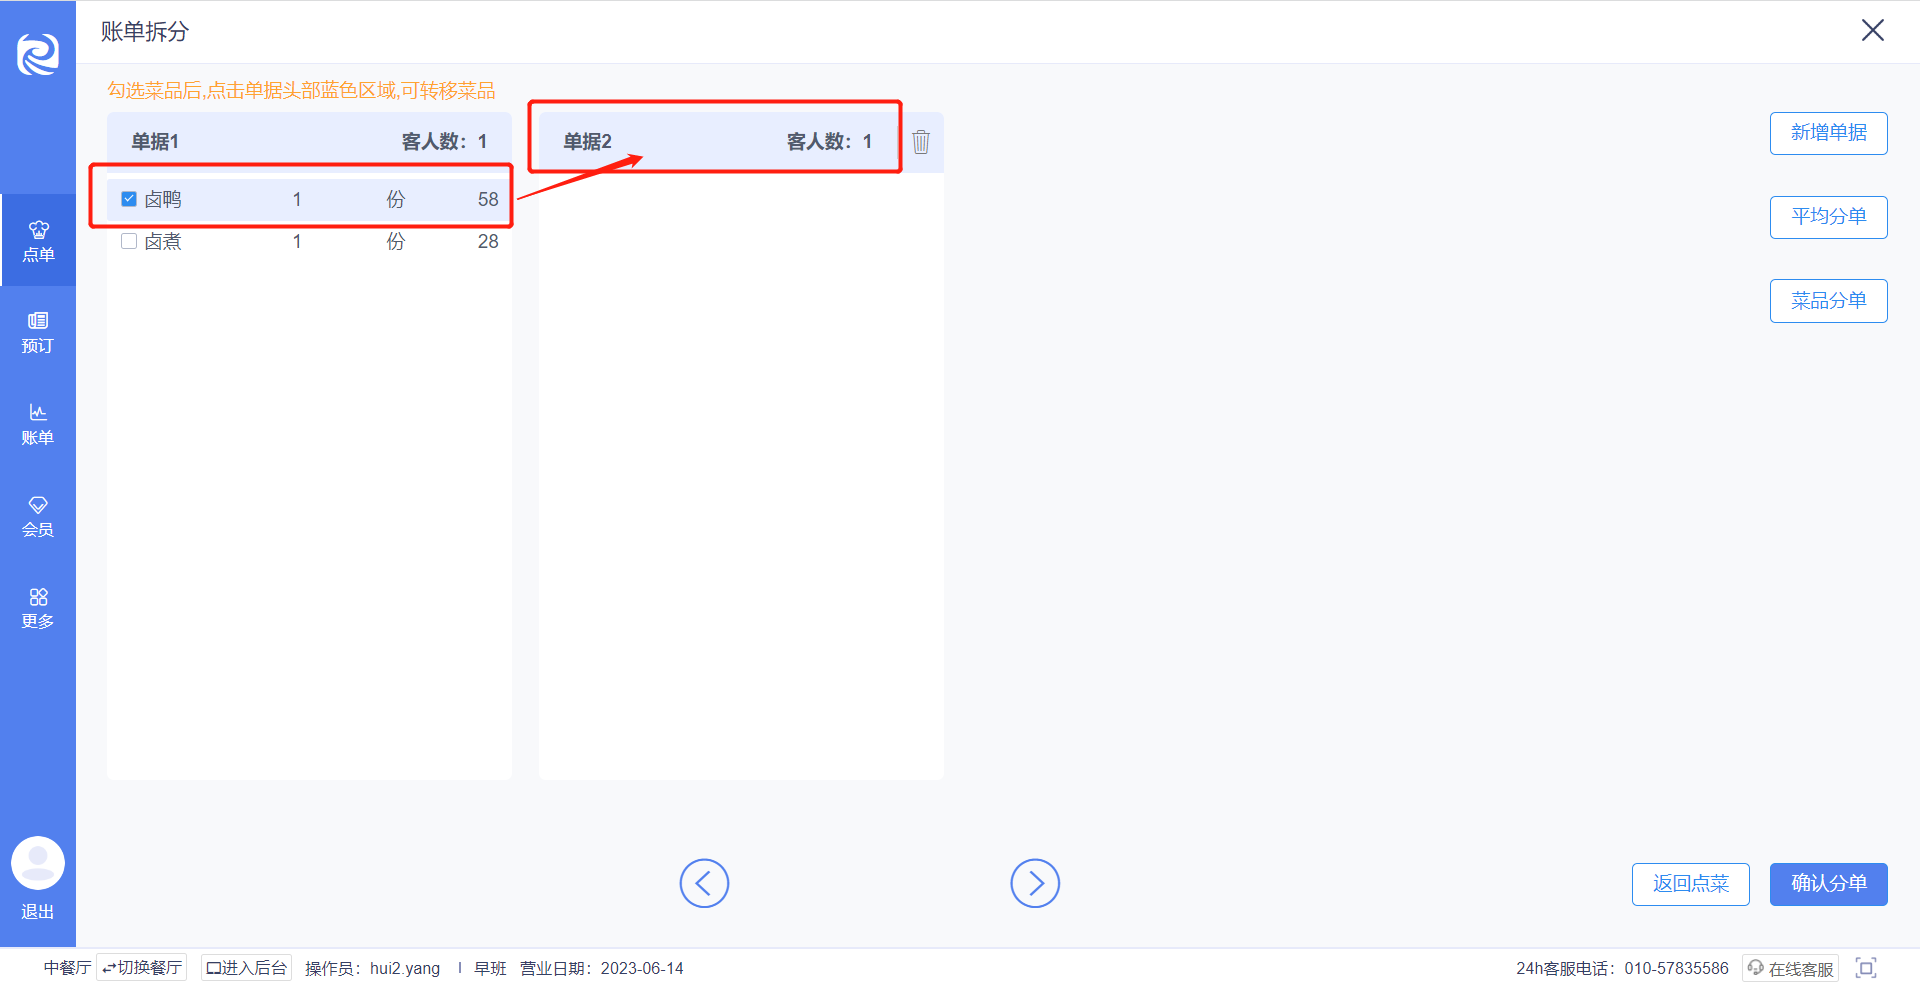Click the 新增单据 button

1828,133
